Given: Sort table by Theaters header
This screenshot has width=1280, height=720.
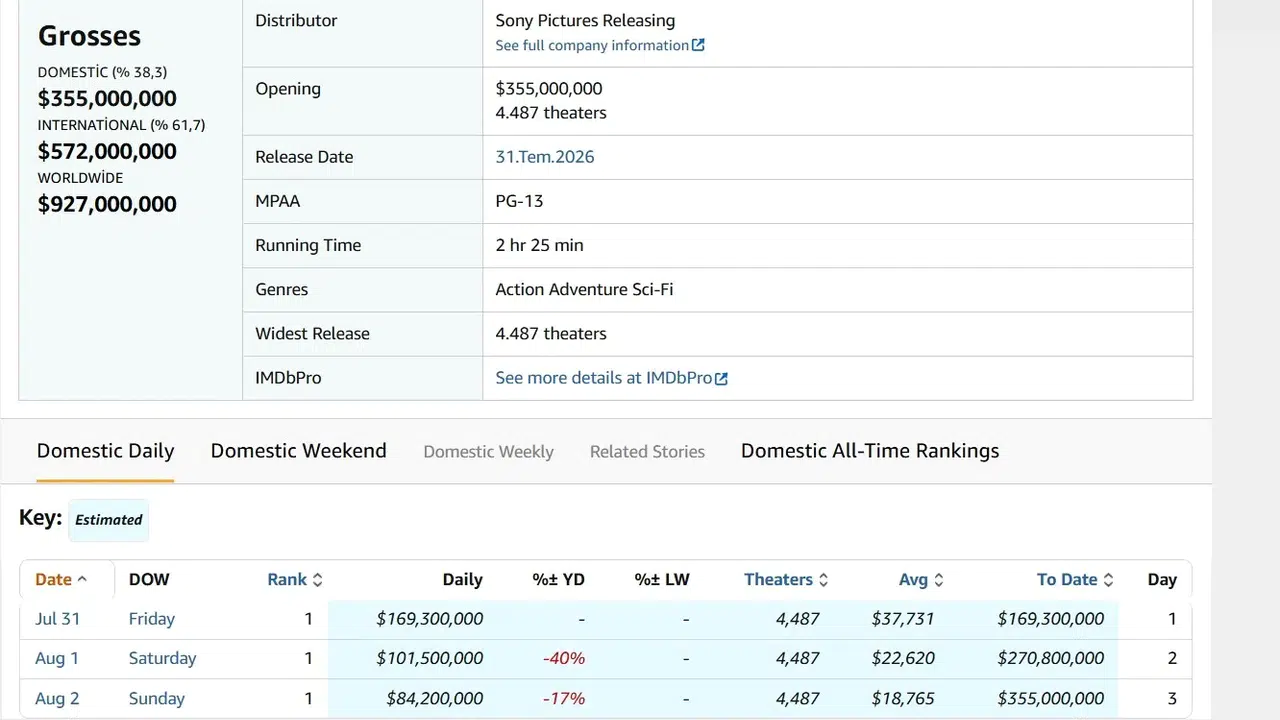Looking at the screenshot, I should (778, 580).
